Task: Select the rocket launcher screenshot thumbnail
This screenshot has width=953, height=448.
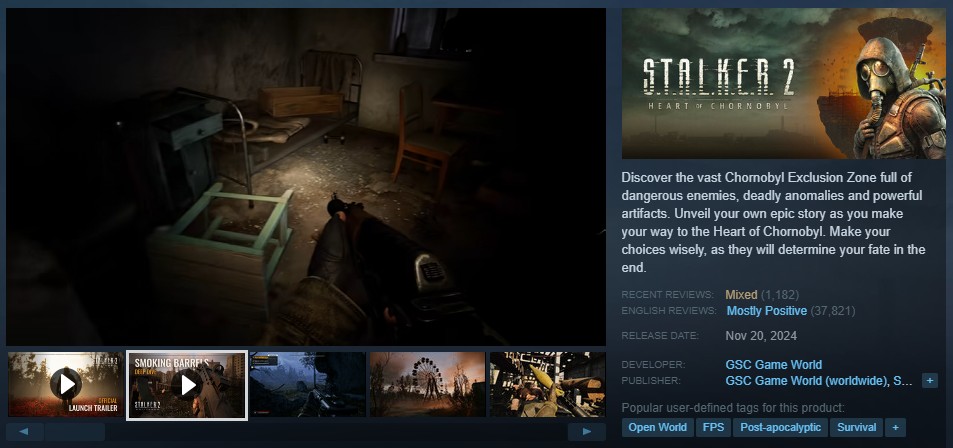Action: point(548,384)
